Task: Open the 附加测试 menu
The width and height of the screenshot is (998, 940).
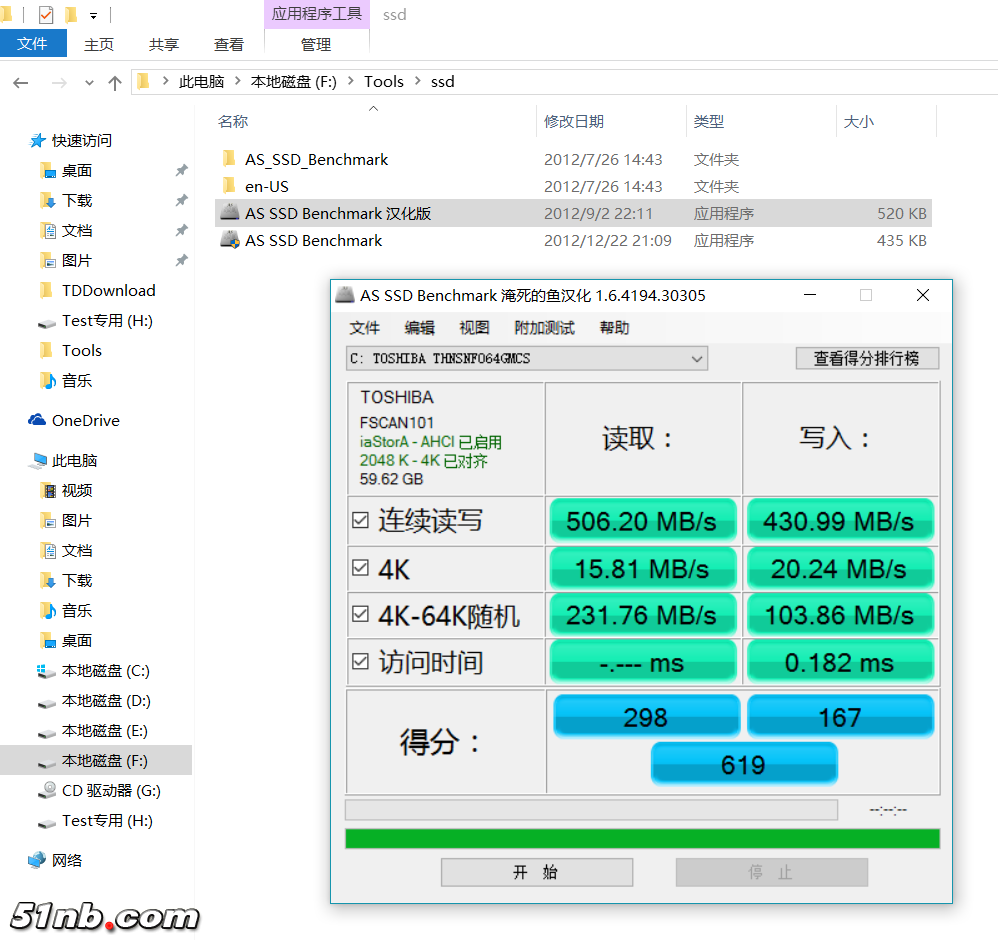Action: [544, 328]
